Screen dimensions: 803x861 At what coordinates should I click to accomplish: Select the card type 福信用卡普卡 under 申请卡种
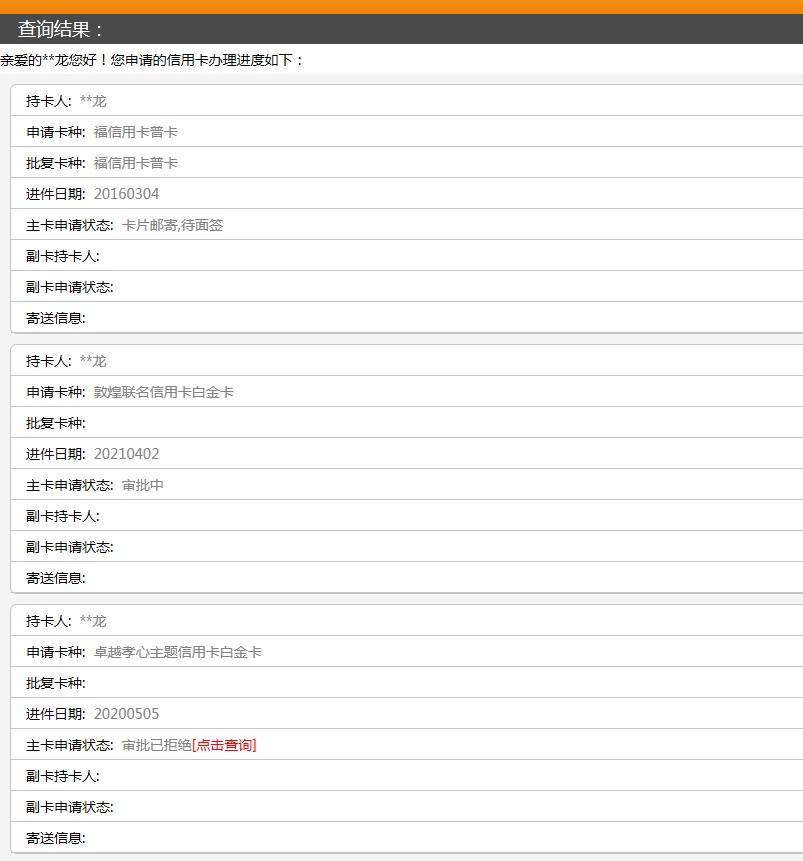pyautogui.click(x=136, y=132)
